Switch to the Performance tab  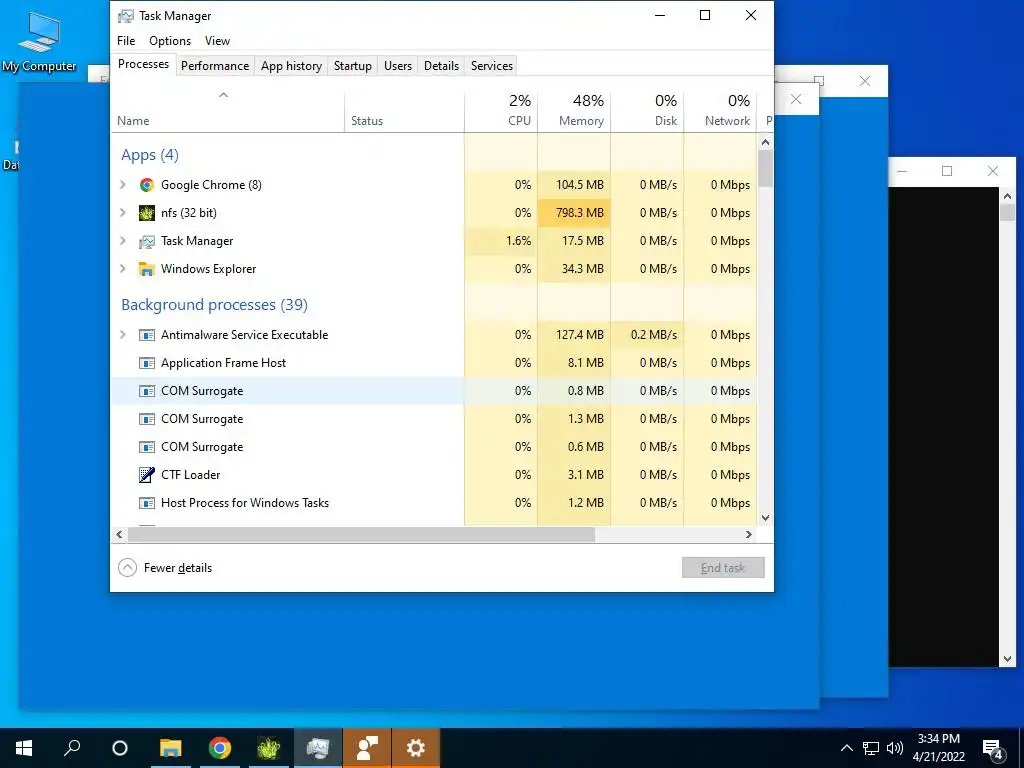pyautogui.click(x=215, y=66)
